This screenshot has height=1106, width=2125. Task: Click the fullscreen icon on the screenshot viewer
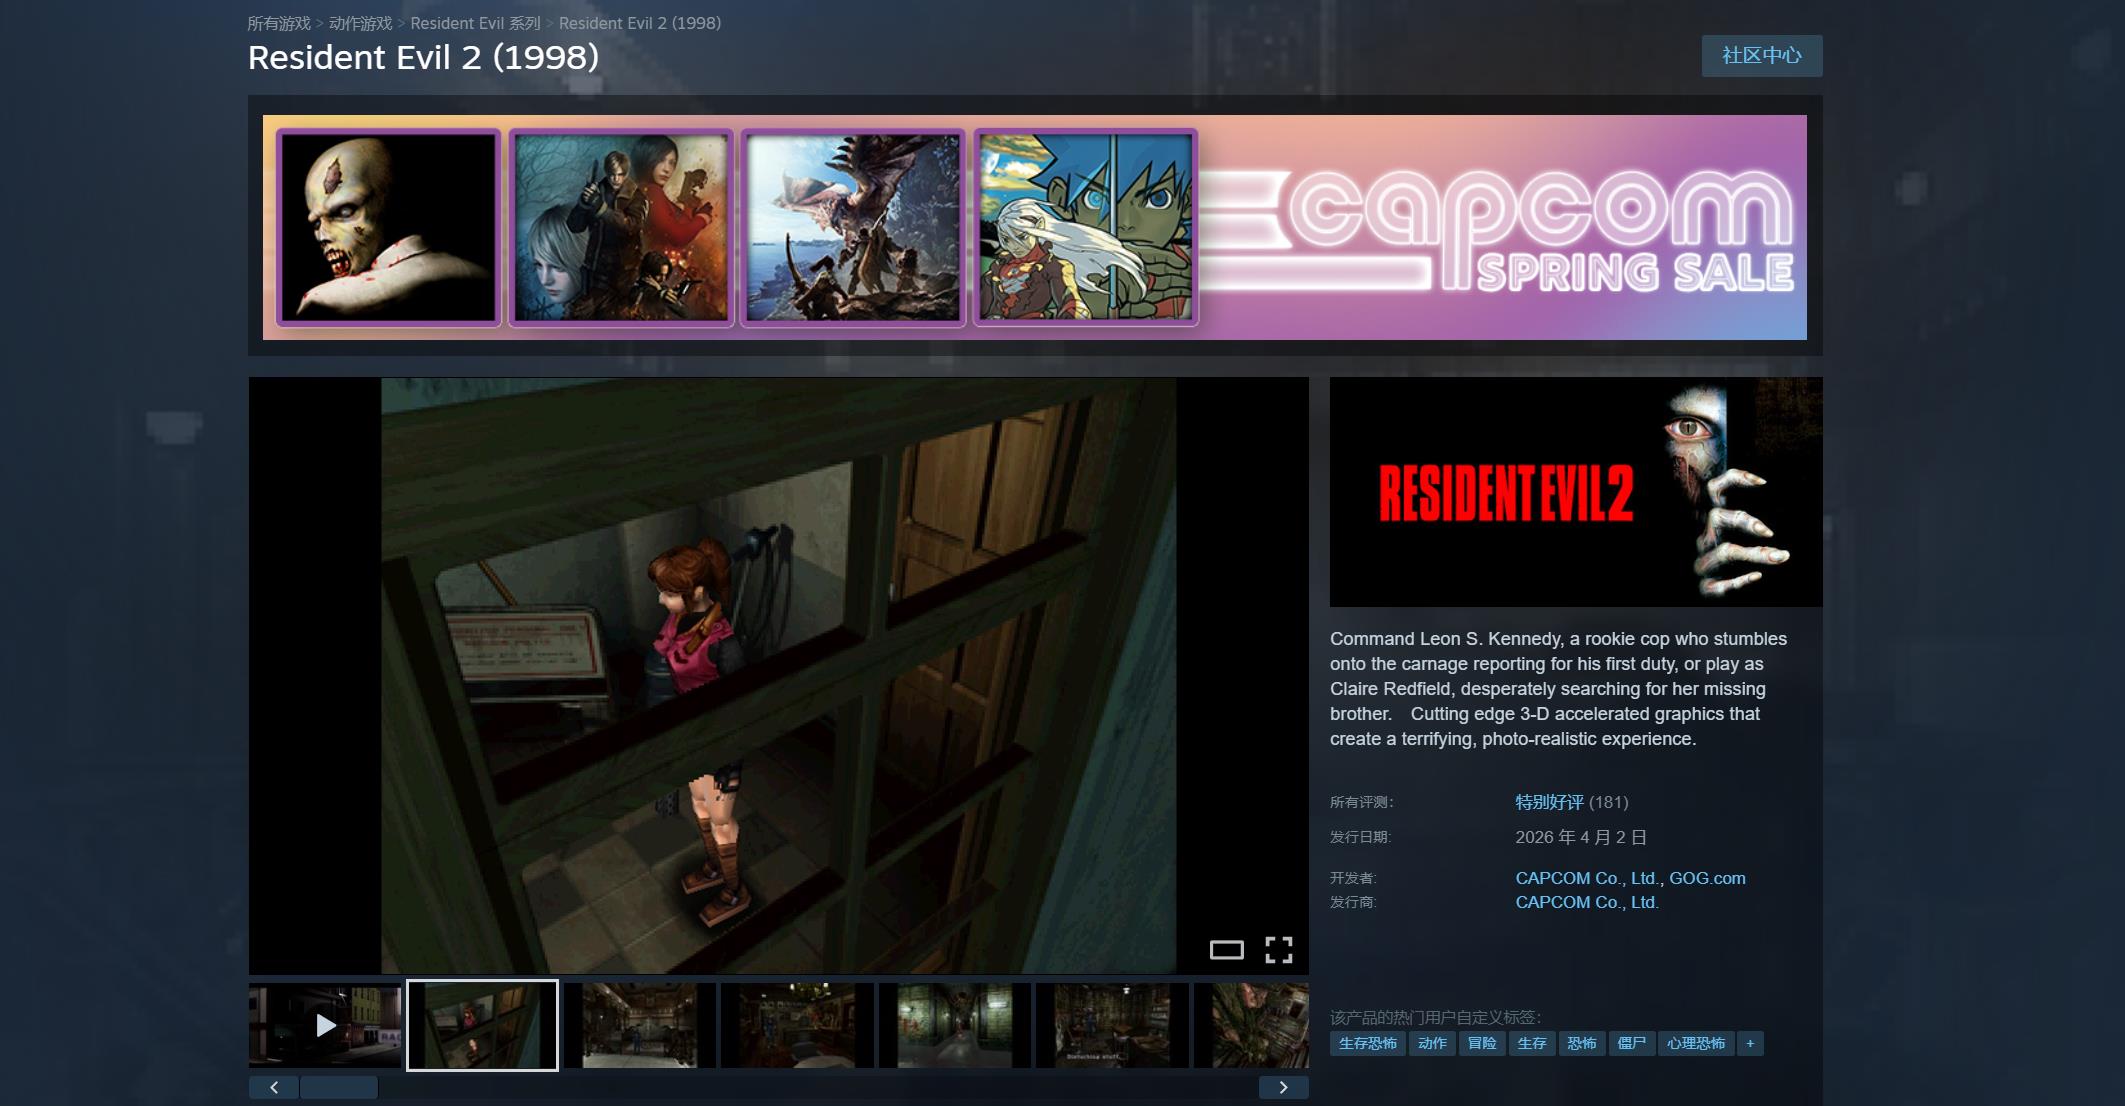tap(1278, 949)
